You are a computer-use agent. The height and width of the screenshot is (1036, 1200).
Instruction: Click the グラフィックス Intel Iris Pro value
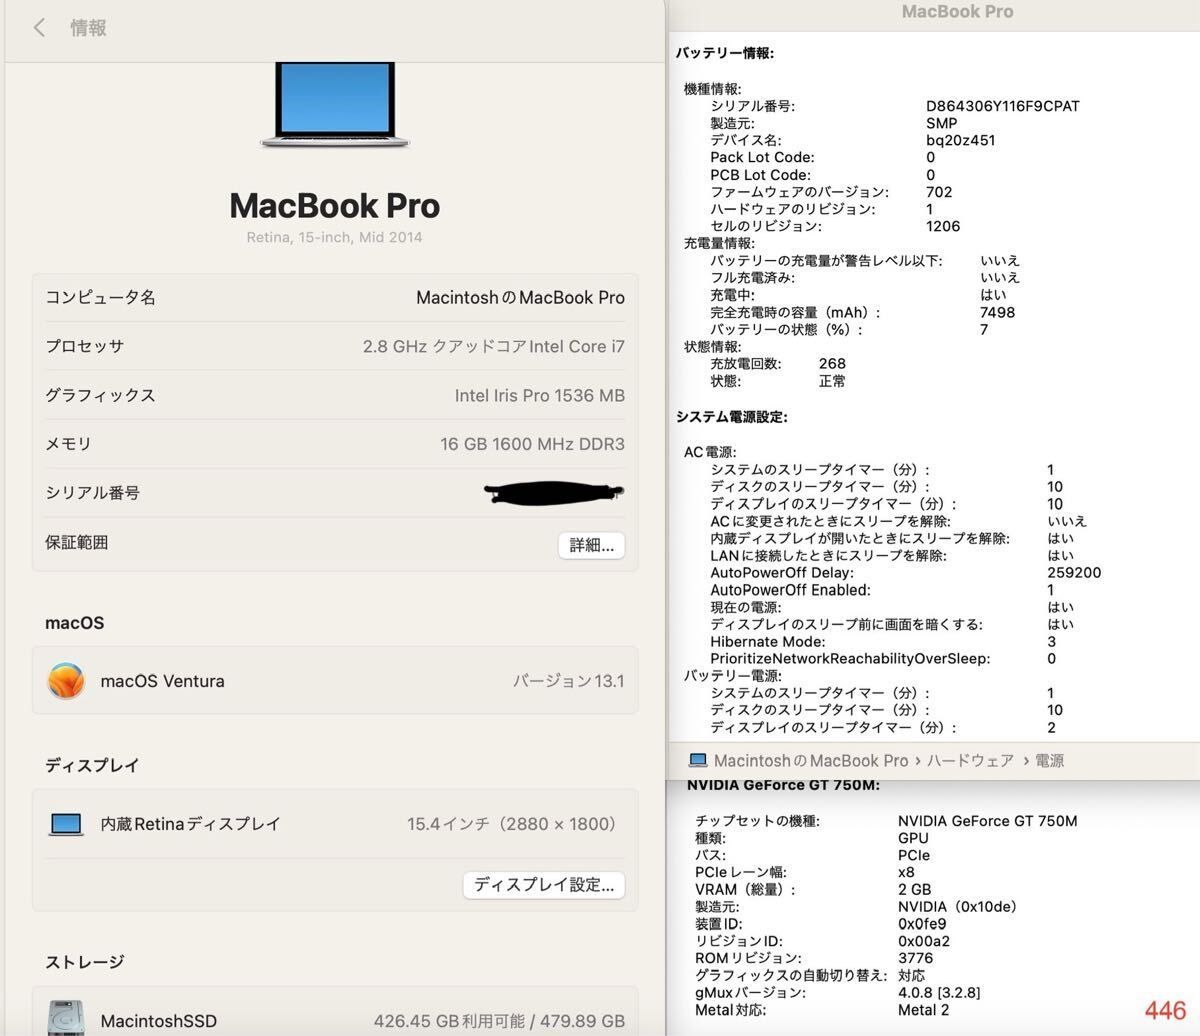pos(540,396)
